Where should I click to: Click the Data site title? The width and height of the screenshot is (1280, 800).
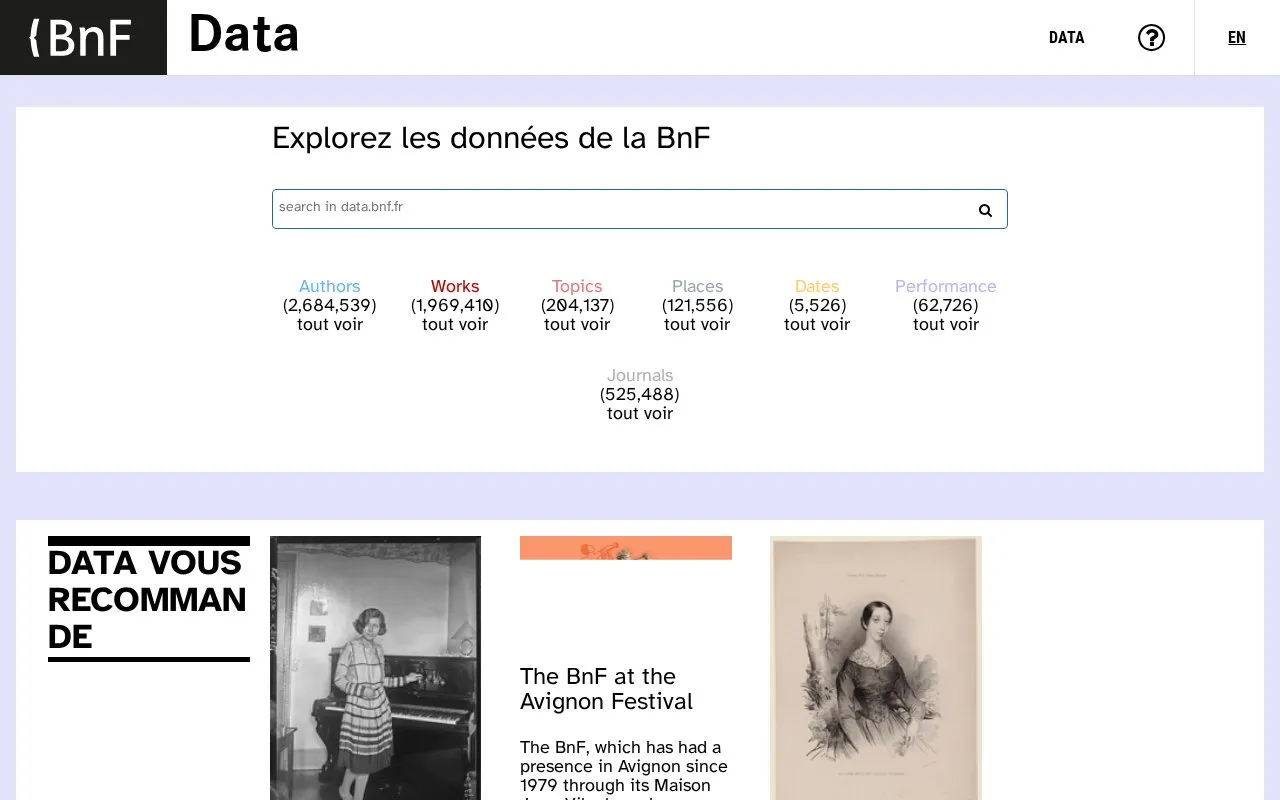(244, 34)
